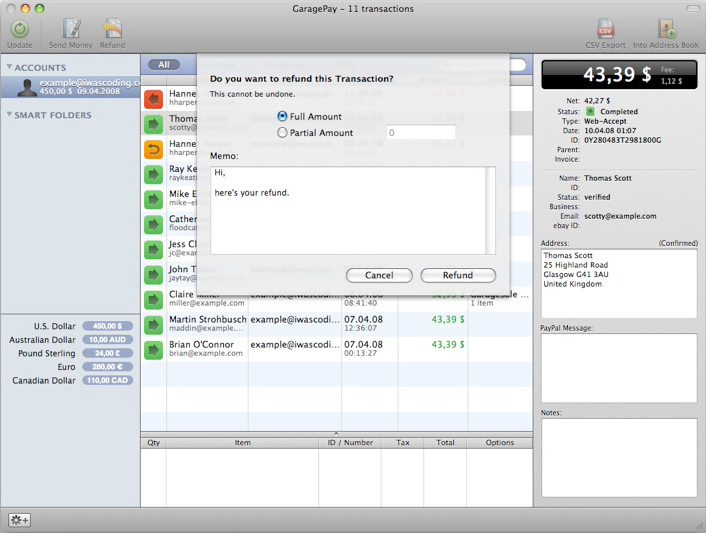Screen dimensions: 706x533
Task: Click into the Memo text area
Action: 350,210
